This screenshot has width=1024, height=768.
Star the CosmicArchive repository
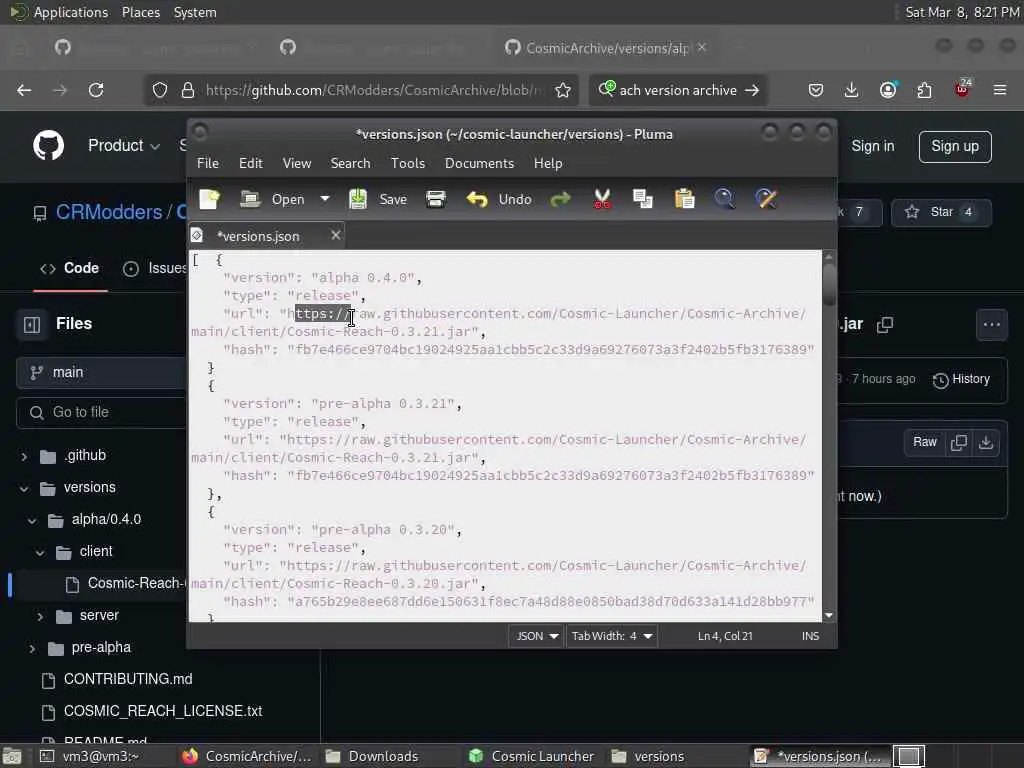[x=941, y=212]
